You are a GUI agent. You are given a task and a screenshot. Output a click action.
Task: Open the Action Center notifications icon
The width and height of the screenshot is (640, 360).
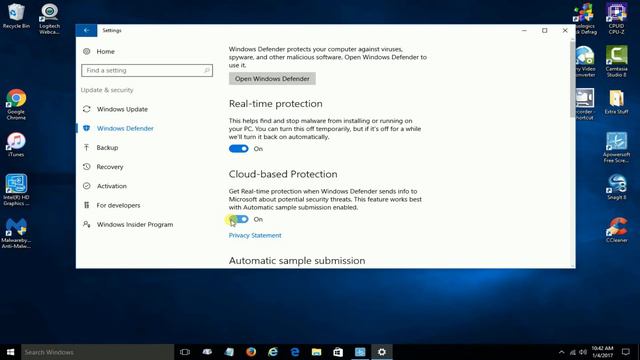pyautogui.click(x=626, y=352)
